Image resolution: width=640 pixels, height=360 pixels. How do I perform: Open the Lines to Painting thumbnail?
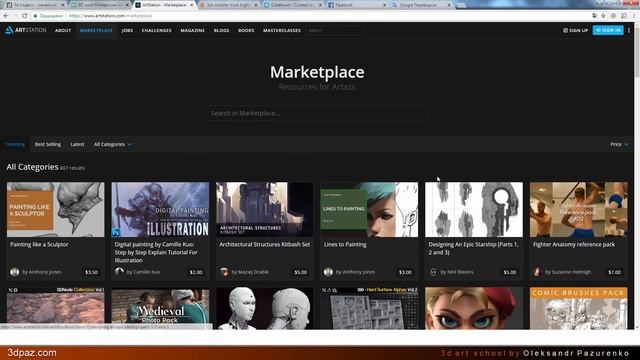point(369,209)
